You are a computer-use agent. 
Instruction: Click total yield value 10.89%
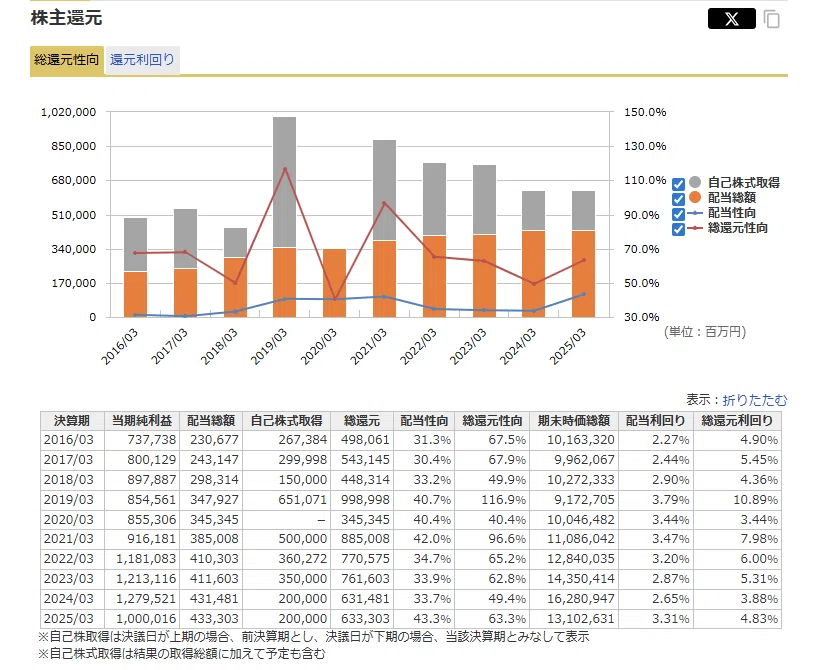[755, 500]
